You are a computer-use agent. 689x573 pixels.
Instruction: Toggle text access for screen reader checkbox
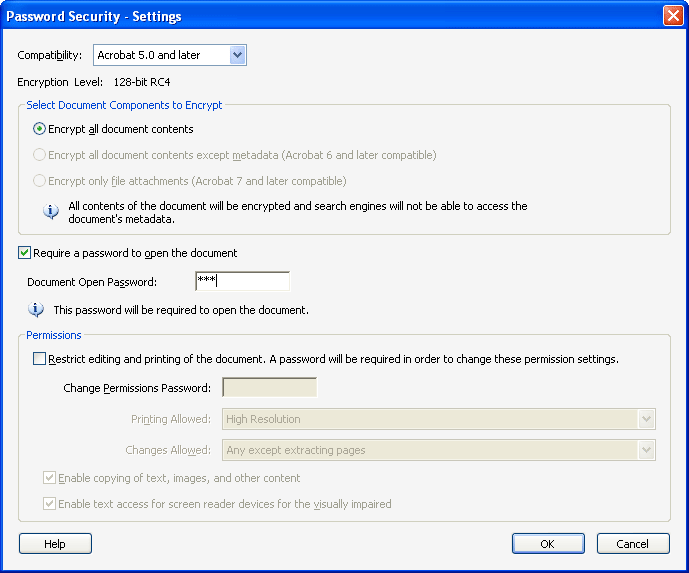click(x=50, y=504)
